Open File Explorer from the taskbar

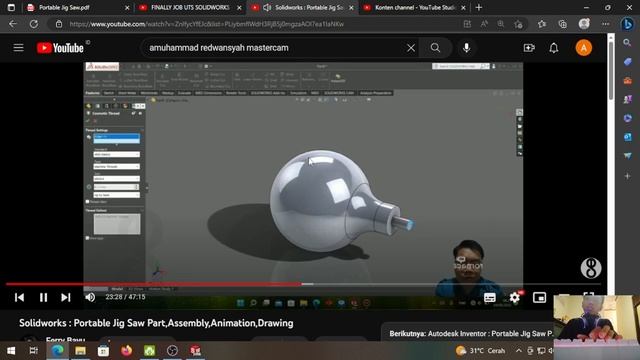(x=80, y=351)
